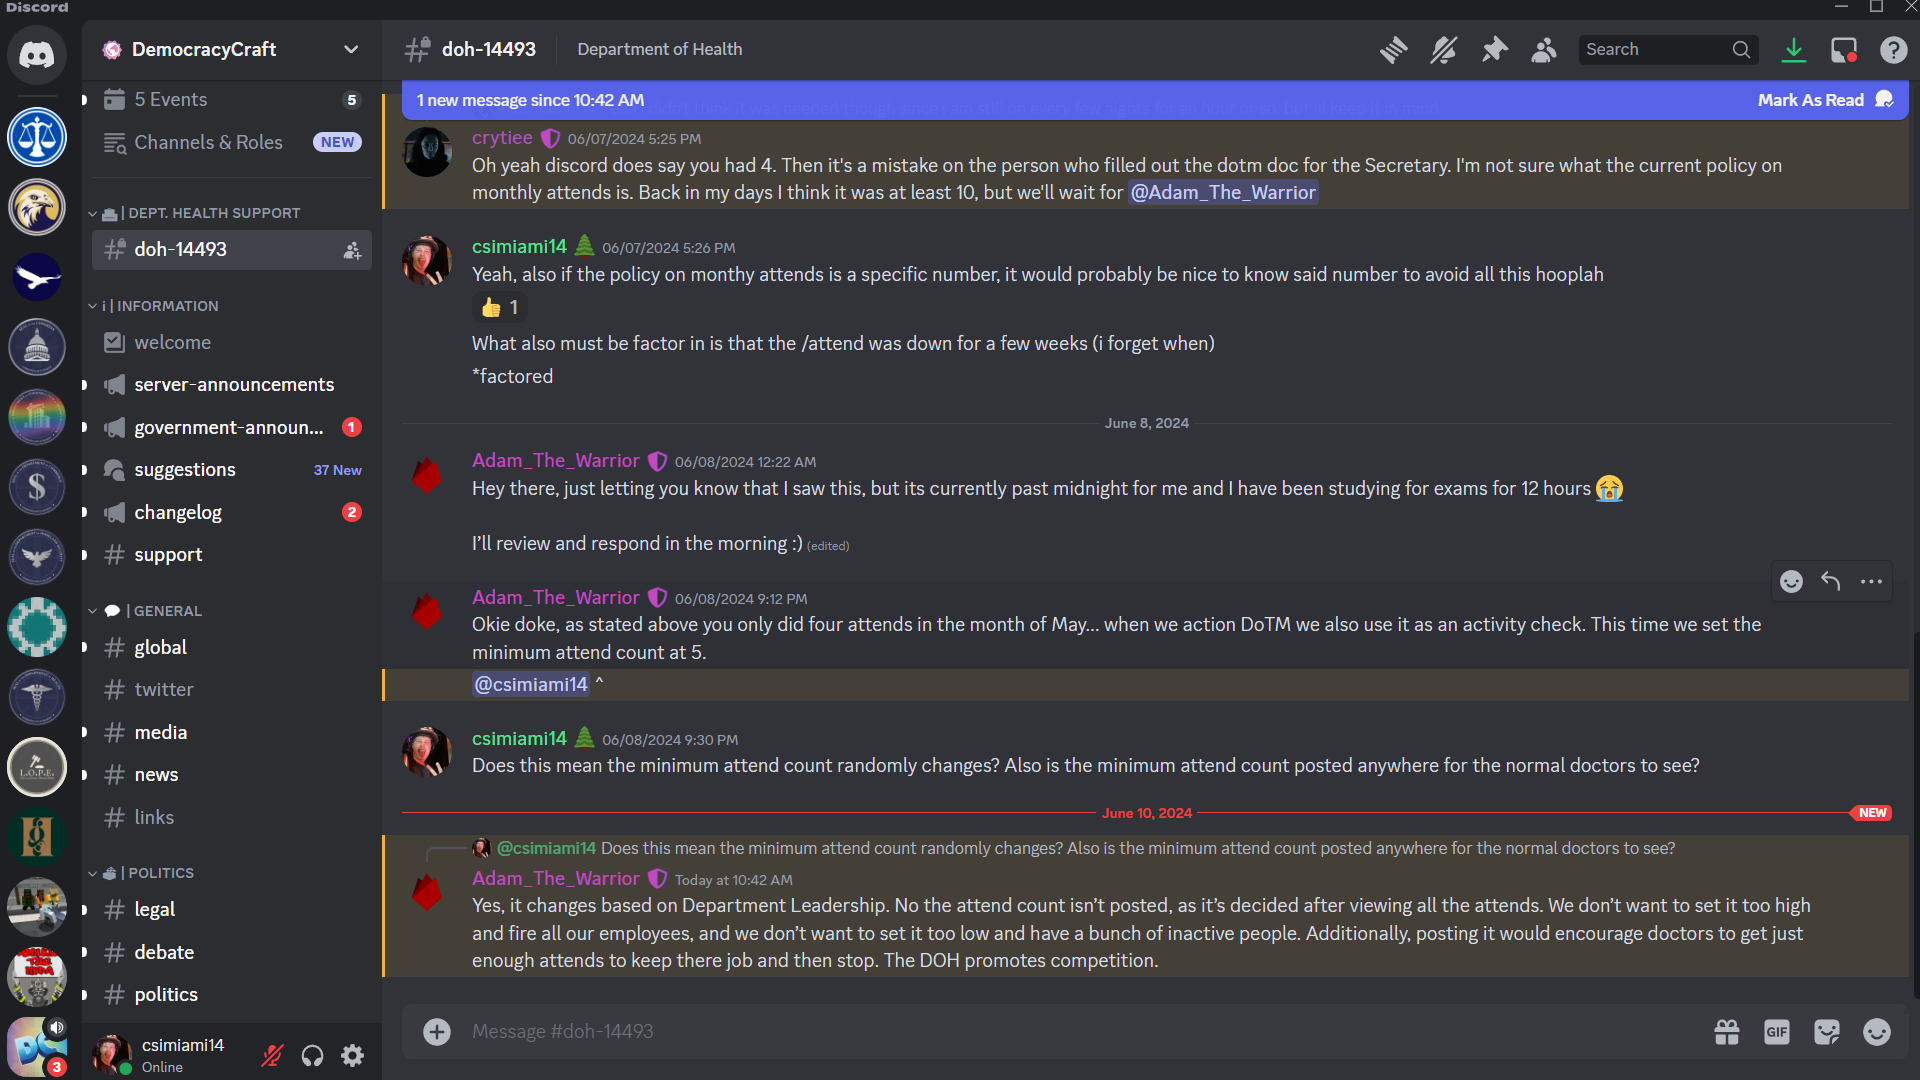Open User Settings gear
Screen dimensions: 1920x1080
pos(352,1055)
